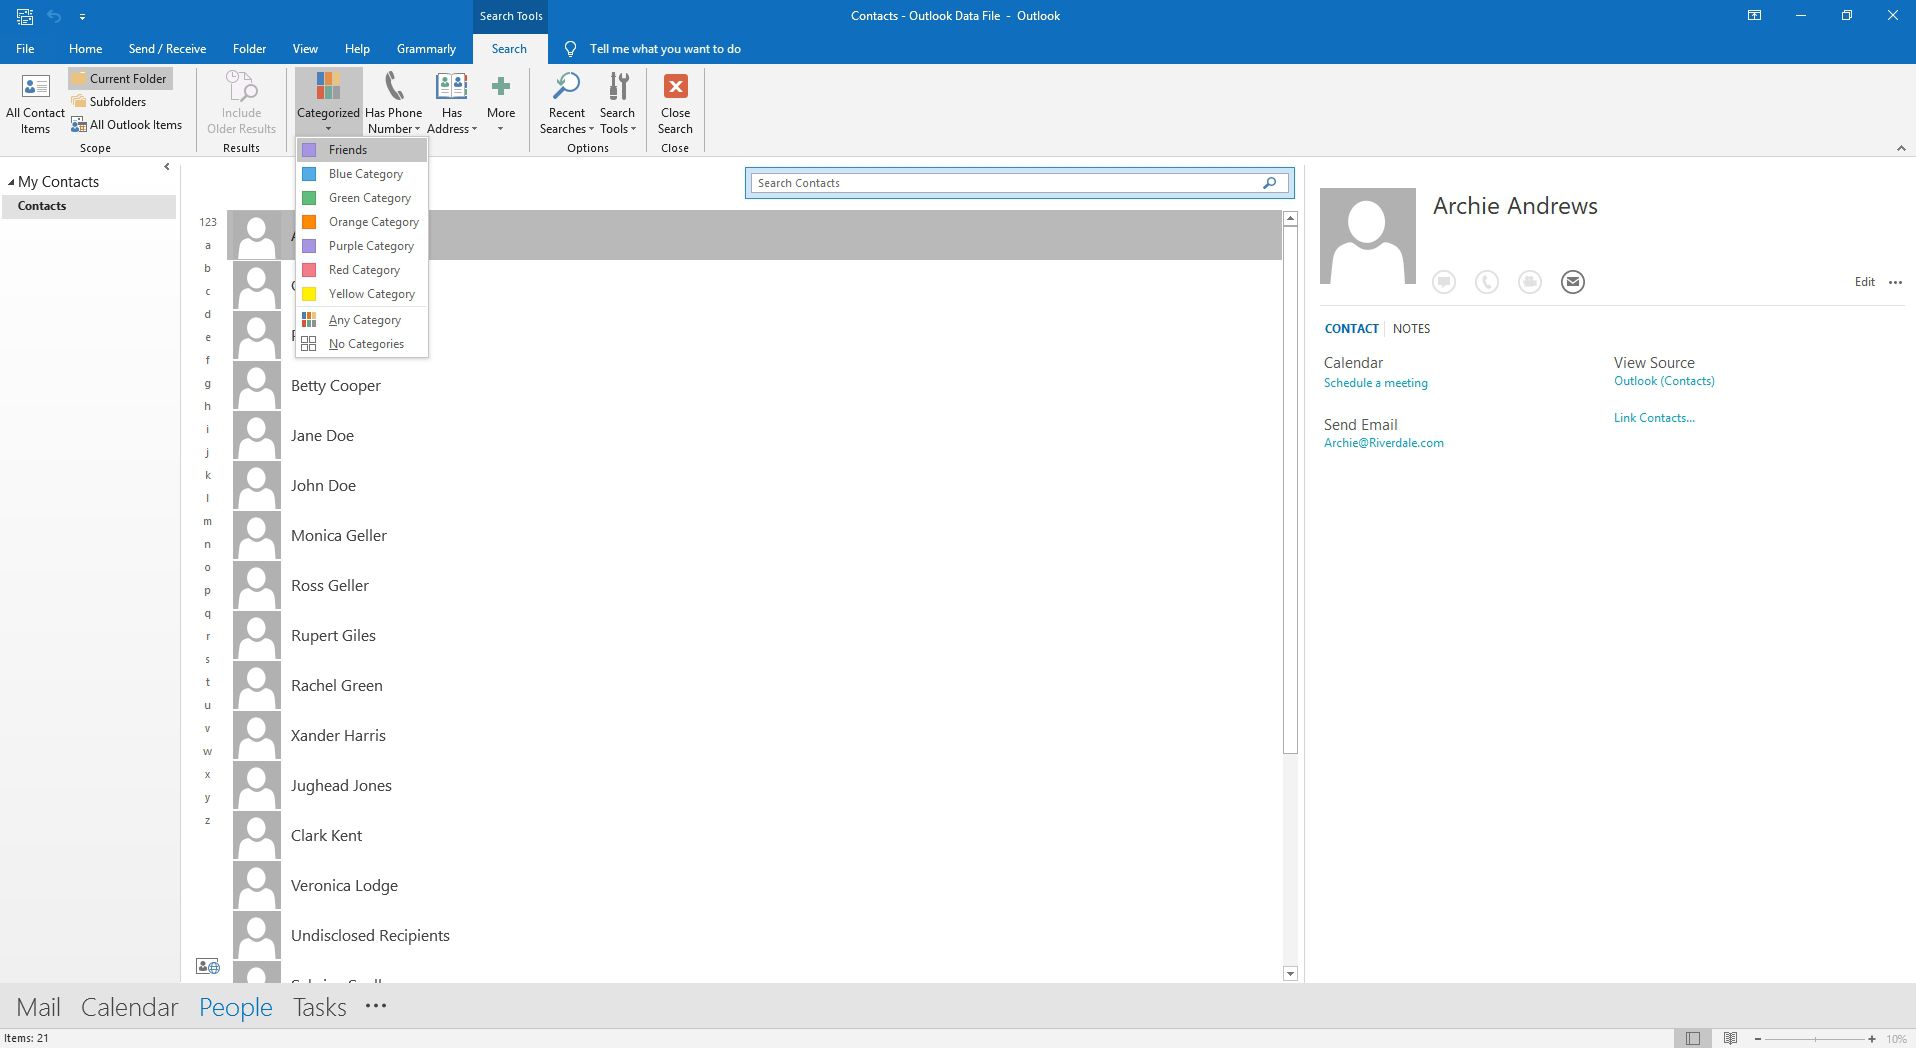Click the send instant message icon

pyautogui.click(x=1443, y=282)
